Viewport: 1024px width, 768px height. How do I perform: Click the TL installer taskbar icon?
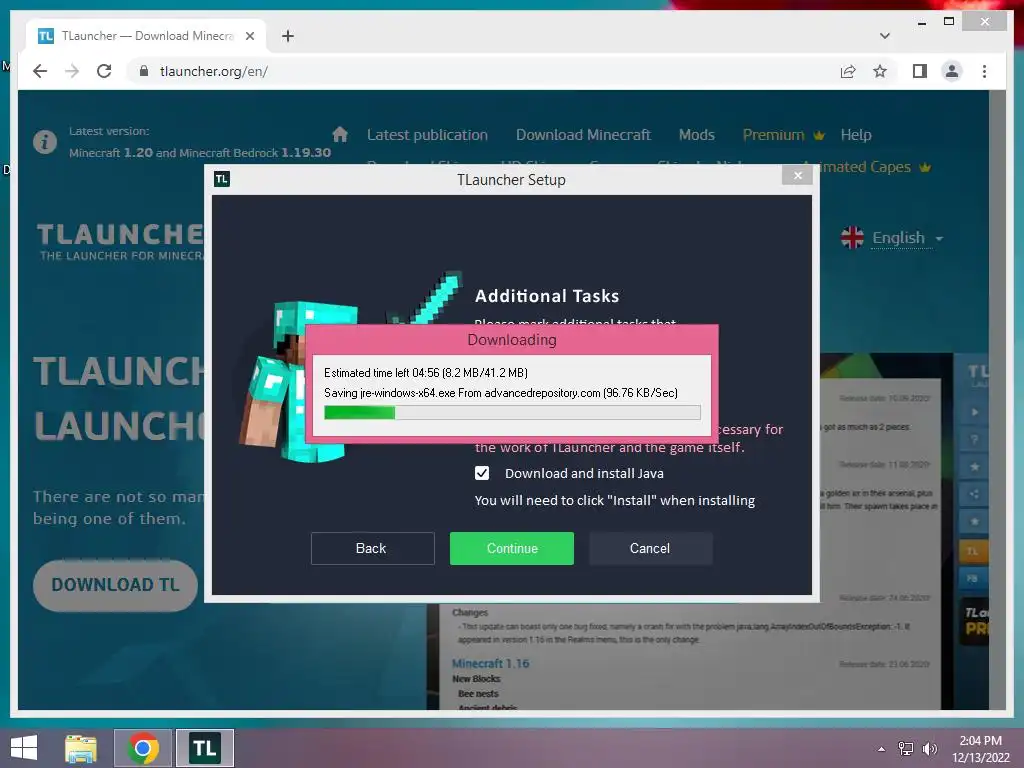pyautogui.click(x=204, y=748)
